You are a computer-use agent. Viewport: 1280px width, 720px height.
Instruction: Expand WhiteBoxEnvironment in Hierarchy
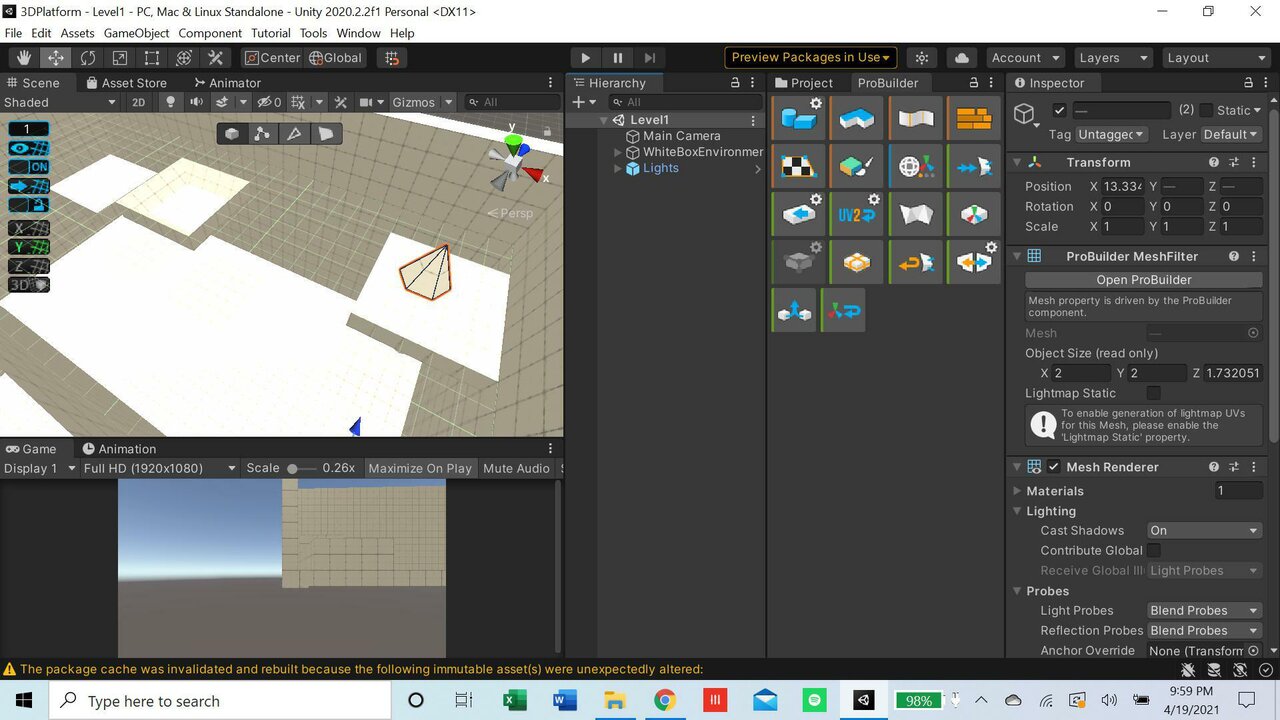(x=618, y=152)
